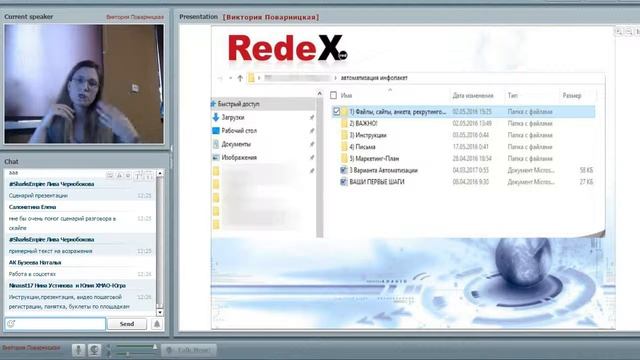Click chat message Сценарий презентации

pos(38,196)
